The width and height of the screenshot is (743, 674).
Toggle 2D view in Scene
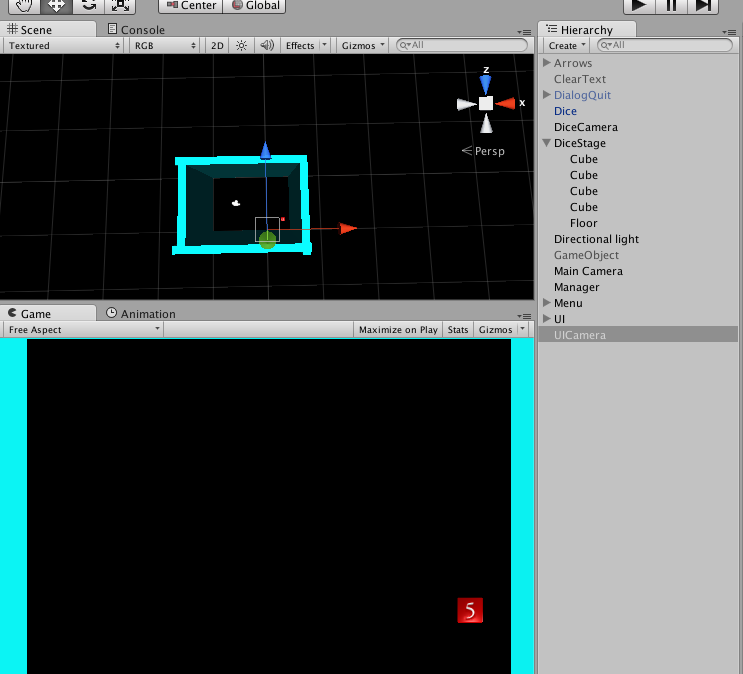point(217,46)
